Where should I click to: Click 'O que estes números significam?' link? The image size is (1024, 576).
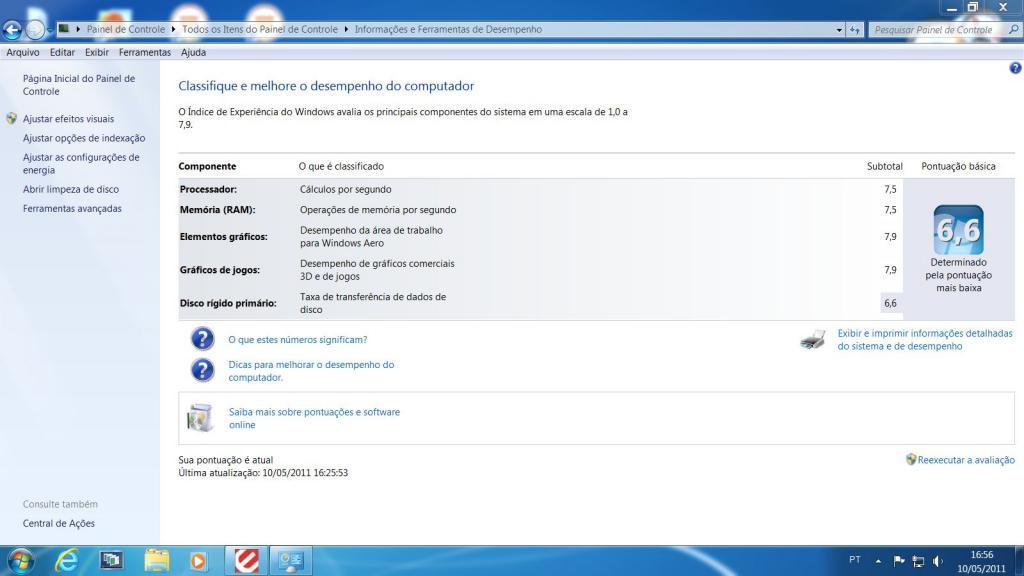tap(298, 340)
